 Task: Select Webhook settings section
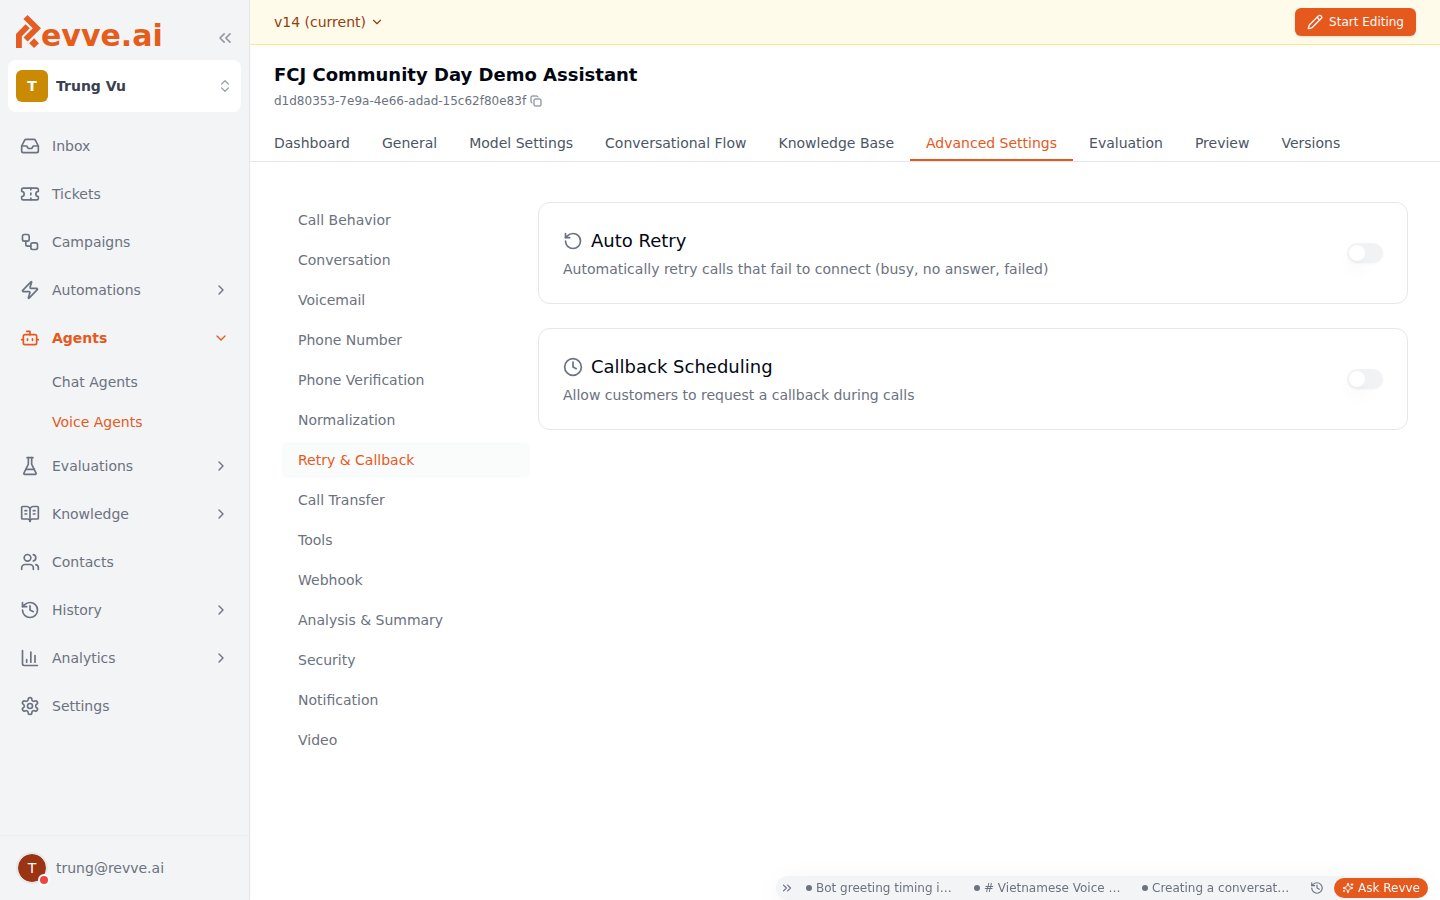[406, 580]
